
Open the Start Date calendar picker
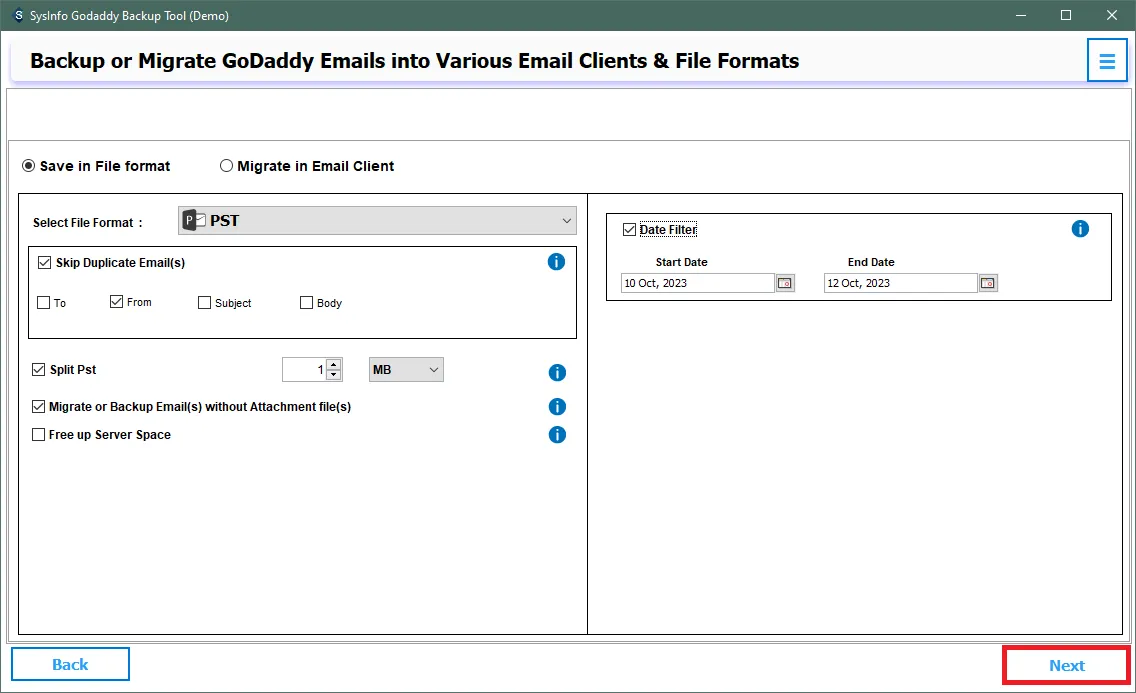click(x=785, y=283)
